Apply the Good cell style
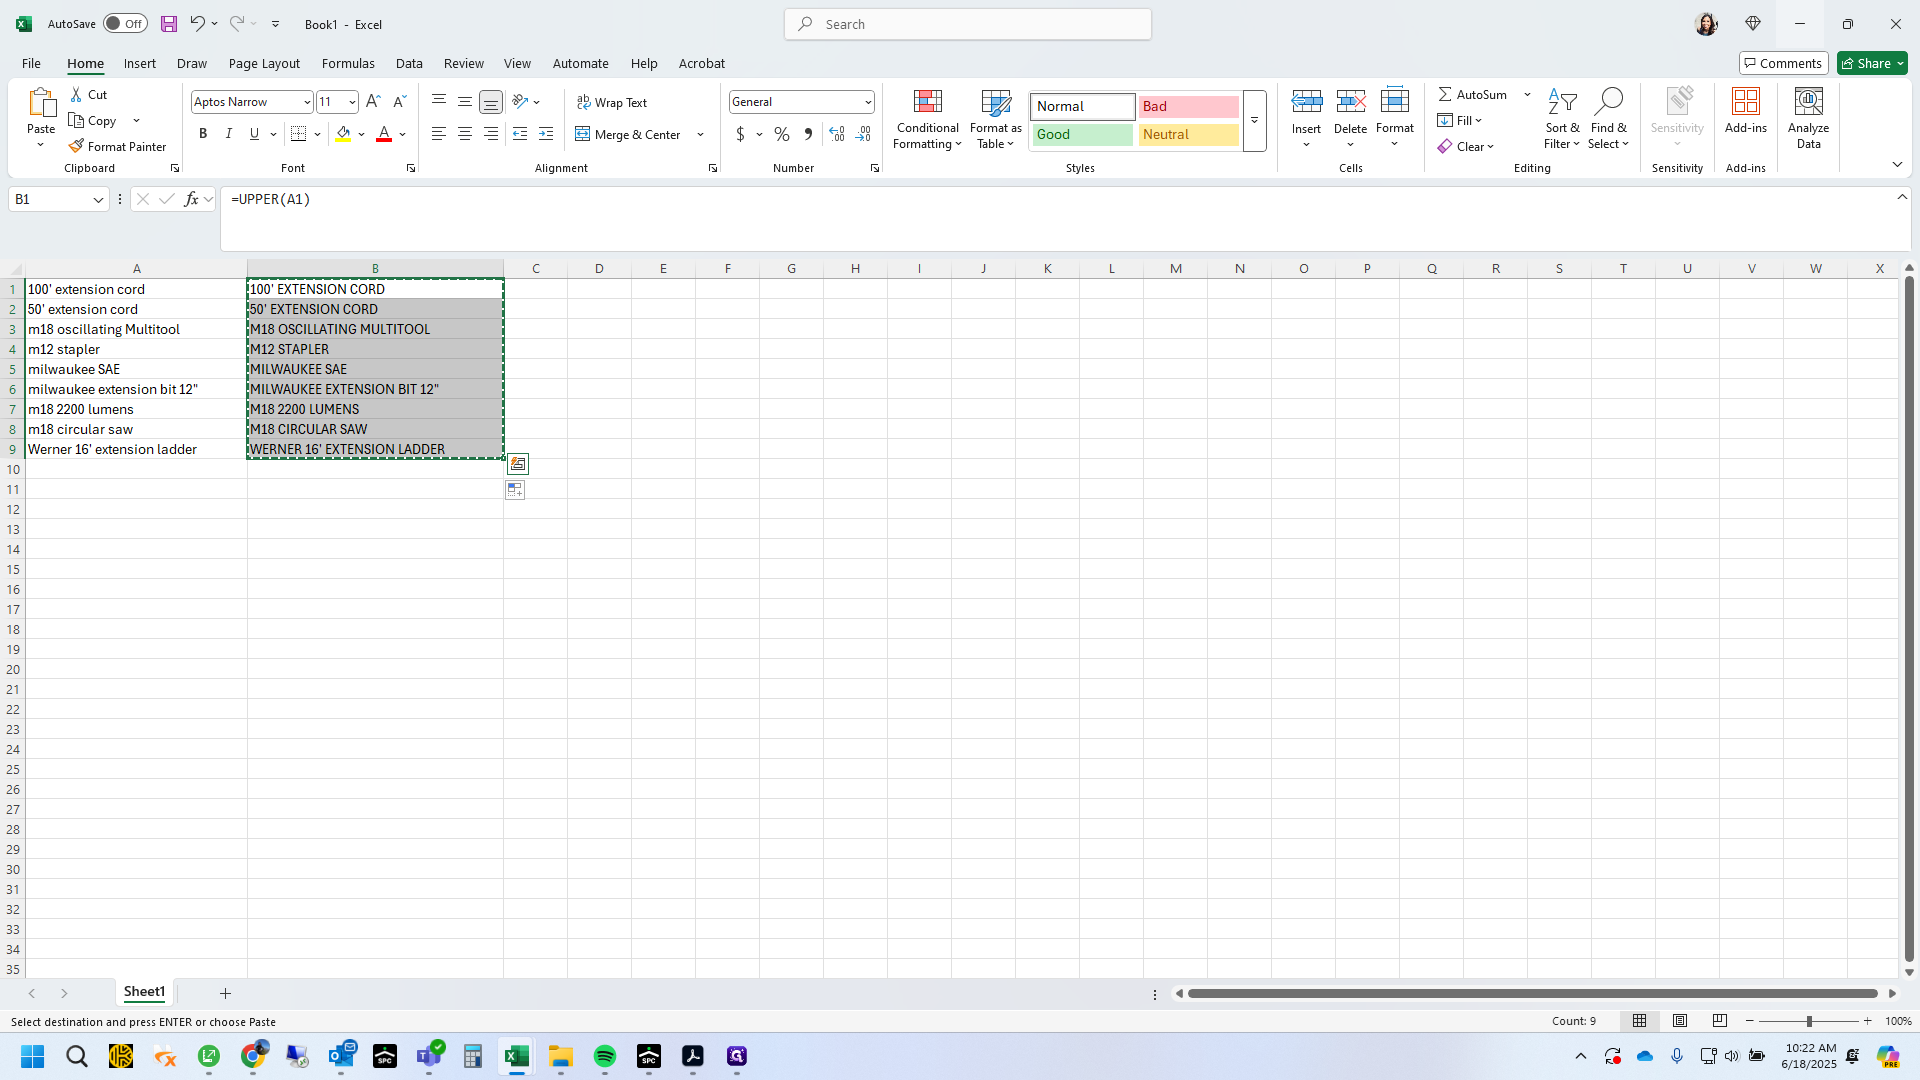The width and height of the screenshot is (1920, 1080). click(1082, 134)
